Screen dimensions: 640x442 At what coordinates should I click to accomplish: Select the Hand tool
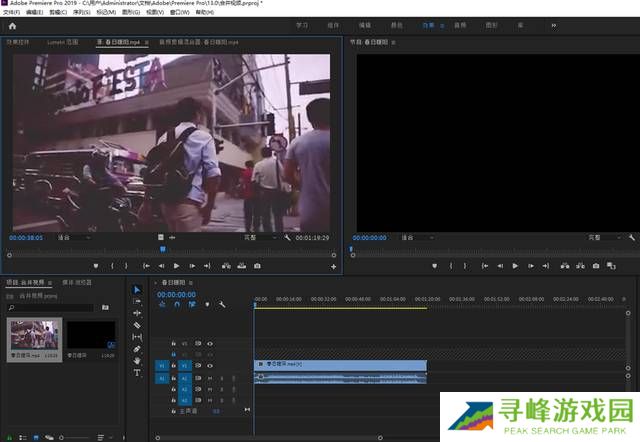137,360
